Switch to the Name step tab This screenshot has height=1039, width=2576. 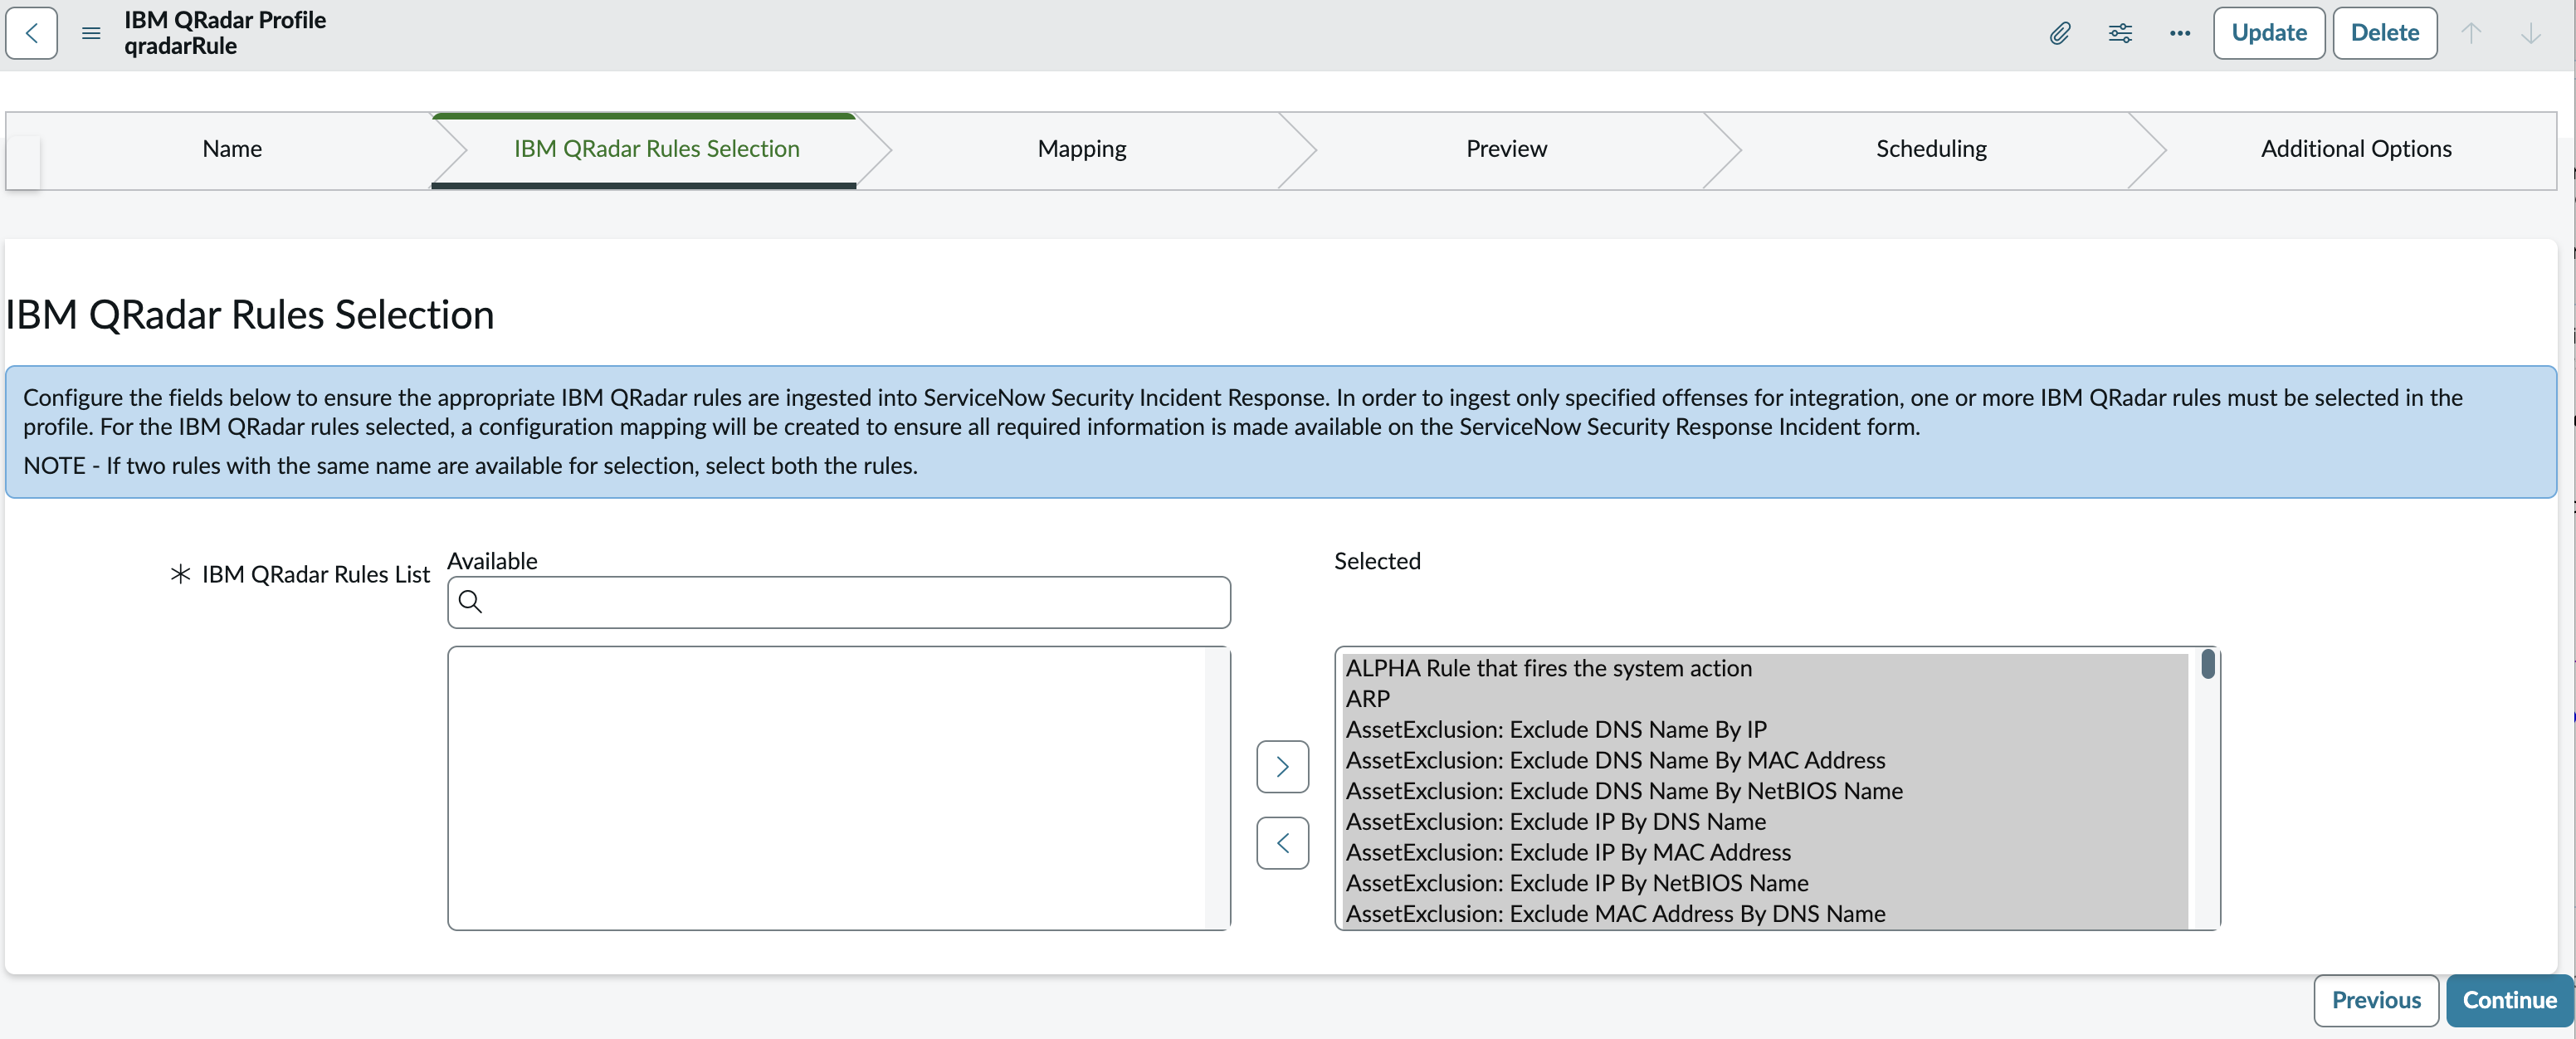(x=232, y=149)
